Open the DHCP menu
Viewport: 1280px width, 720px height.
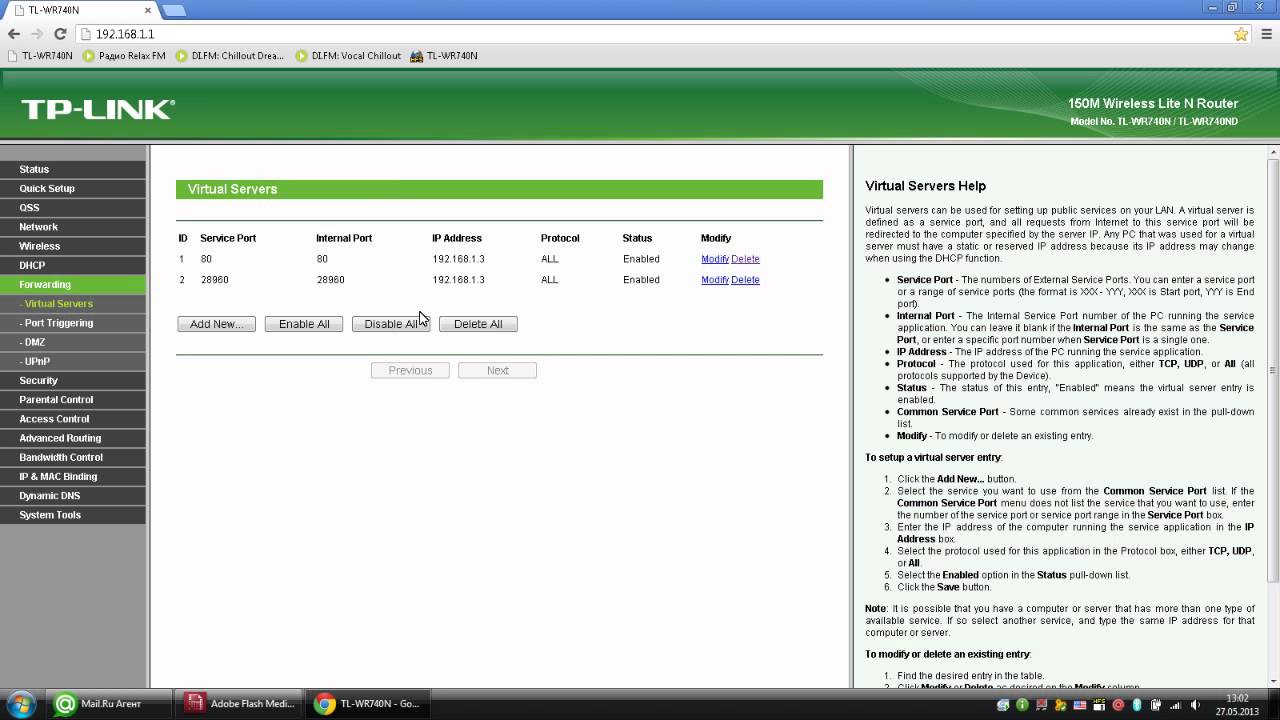72,265
